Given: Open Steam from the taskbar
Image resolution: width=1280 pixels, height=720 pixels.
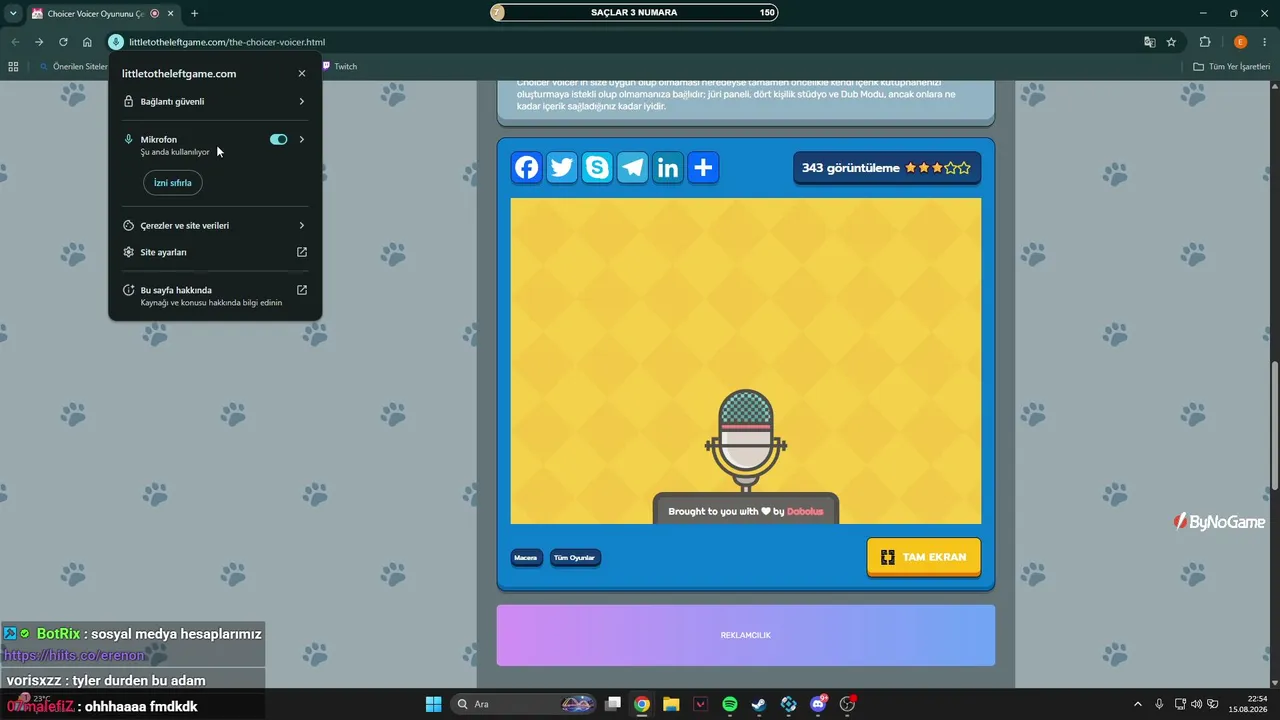Looking at the screenshot, I should (759, 704).
